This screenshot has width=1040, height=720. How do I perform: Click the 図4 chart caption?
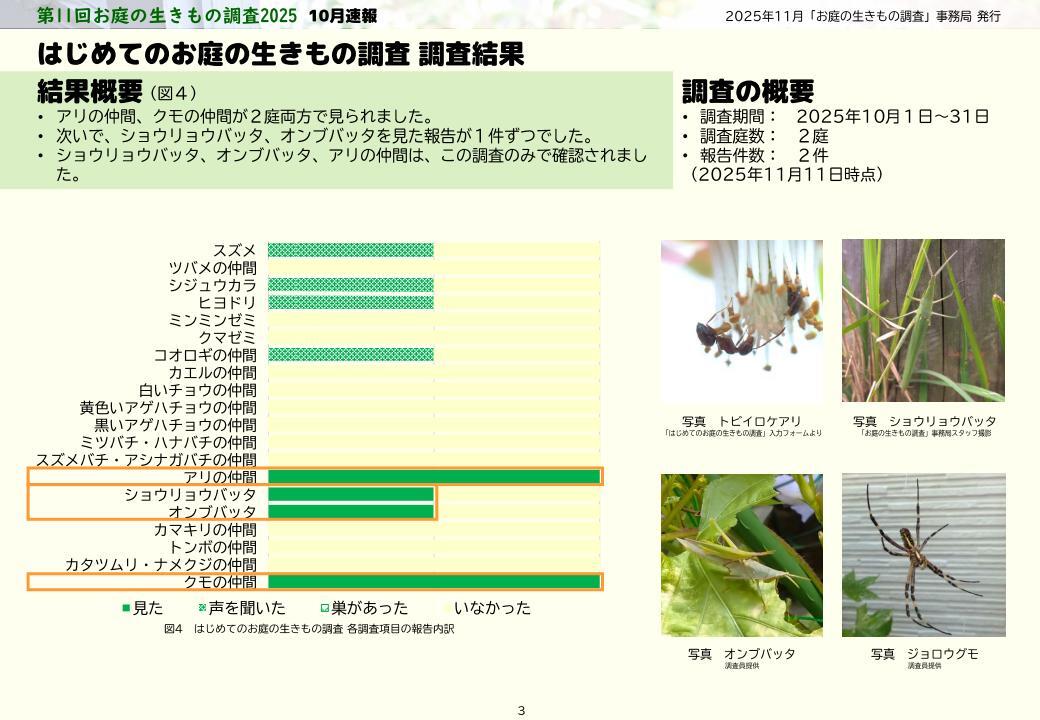tap(309, 629)
